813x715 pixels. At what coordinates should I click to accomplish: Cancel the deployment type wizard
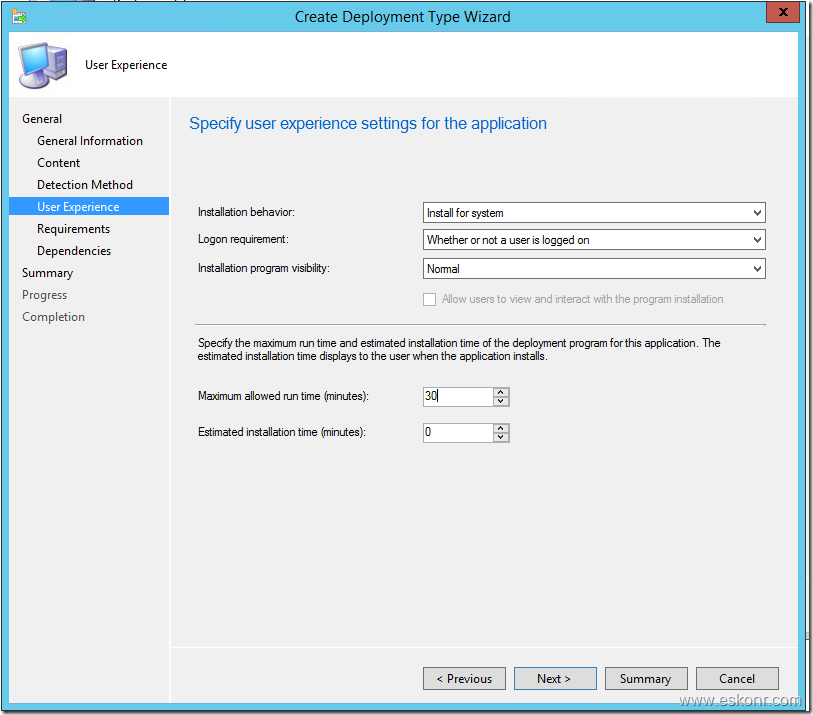coord(737,678)
